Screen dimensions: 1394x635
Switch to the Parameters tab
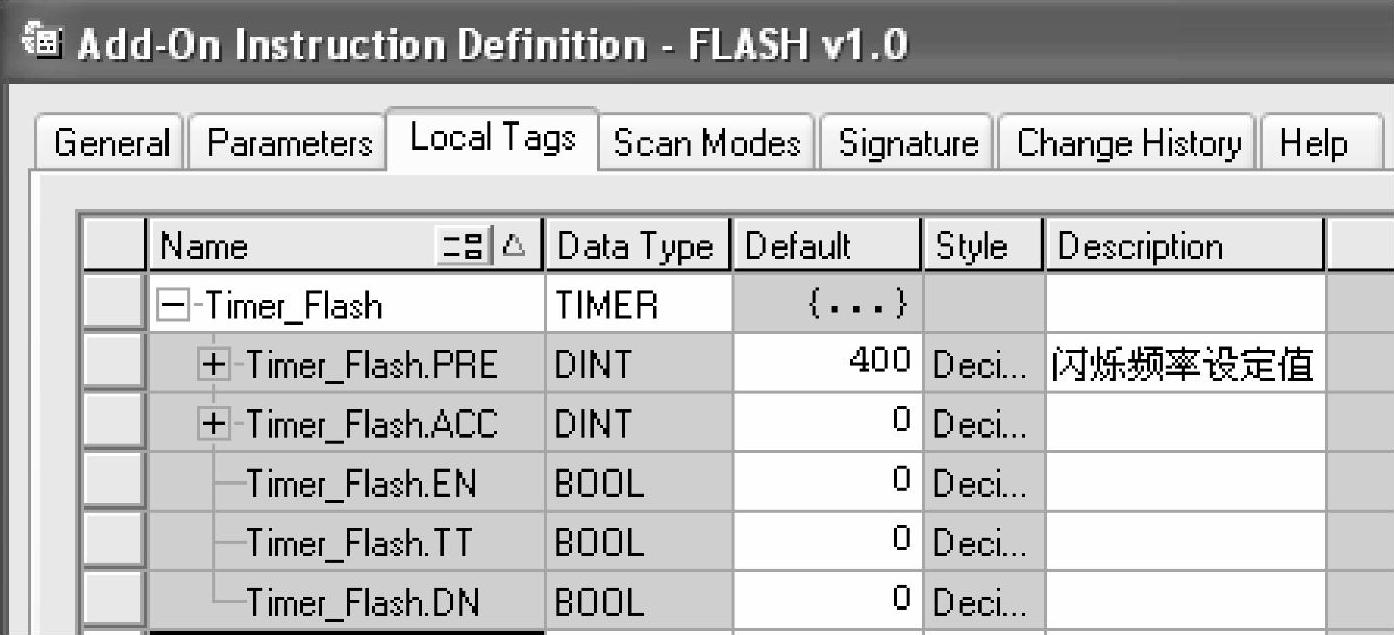click(x=289, y=143)
